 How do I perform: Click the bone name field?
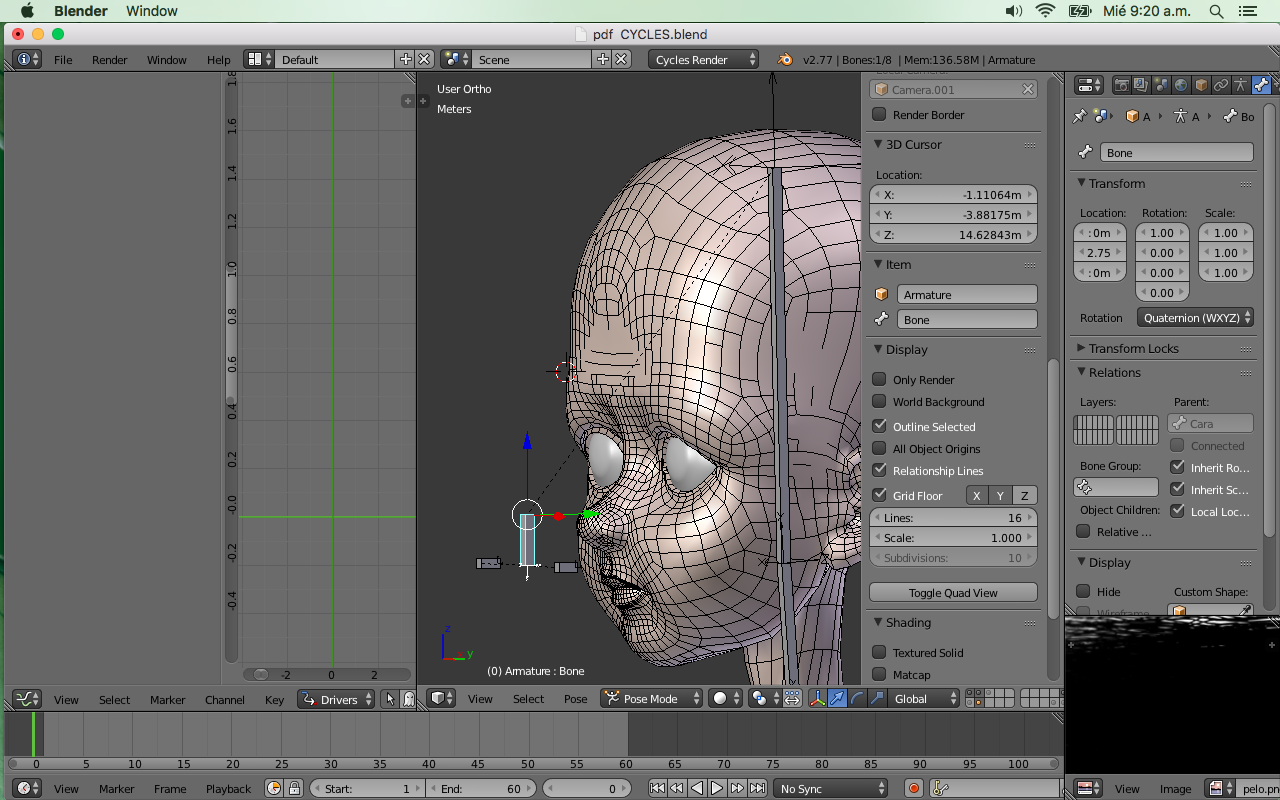pos(1176,152)
